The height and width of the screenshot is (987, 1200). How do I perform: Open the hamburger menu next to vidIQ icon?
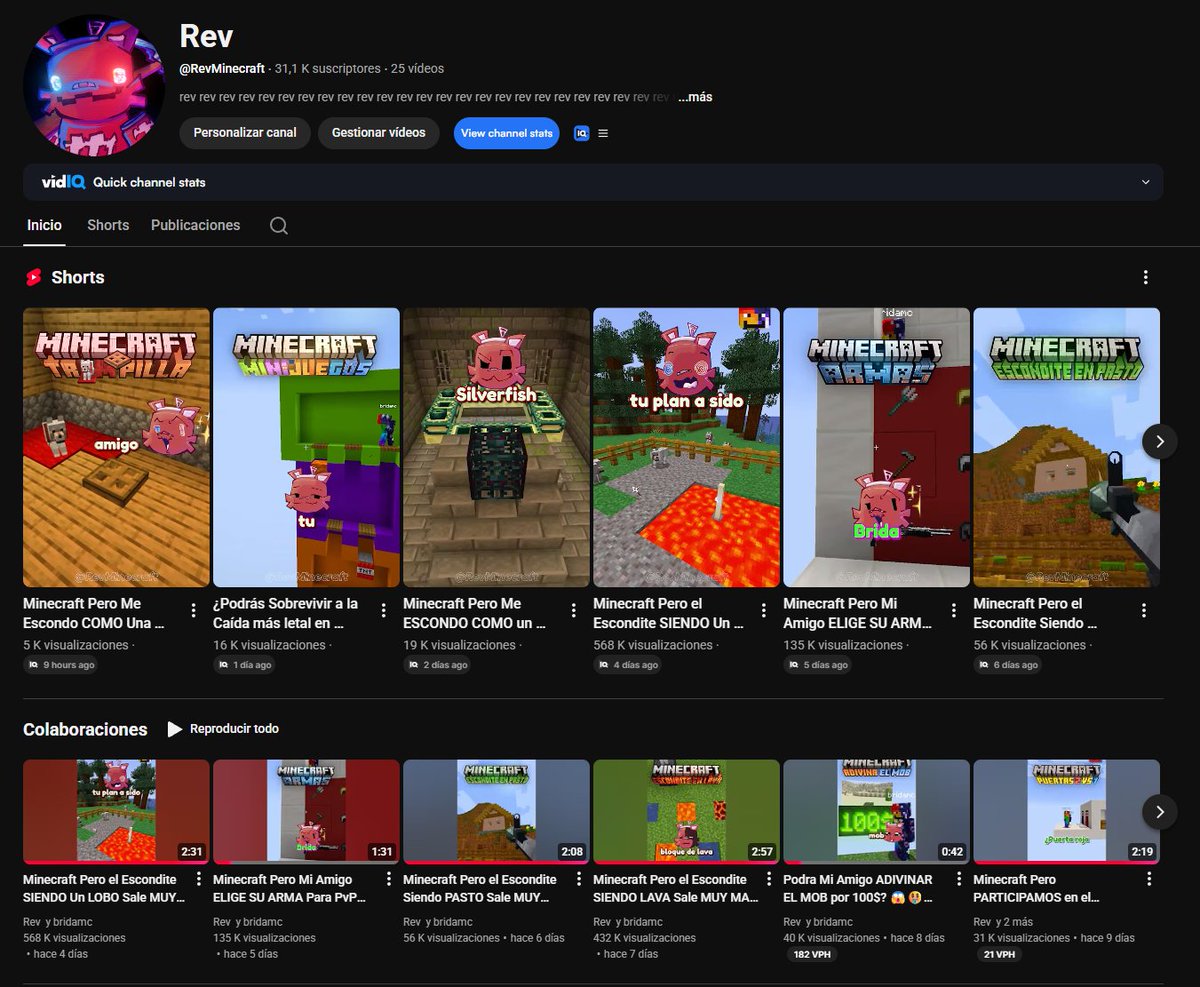(603, 133)
